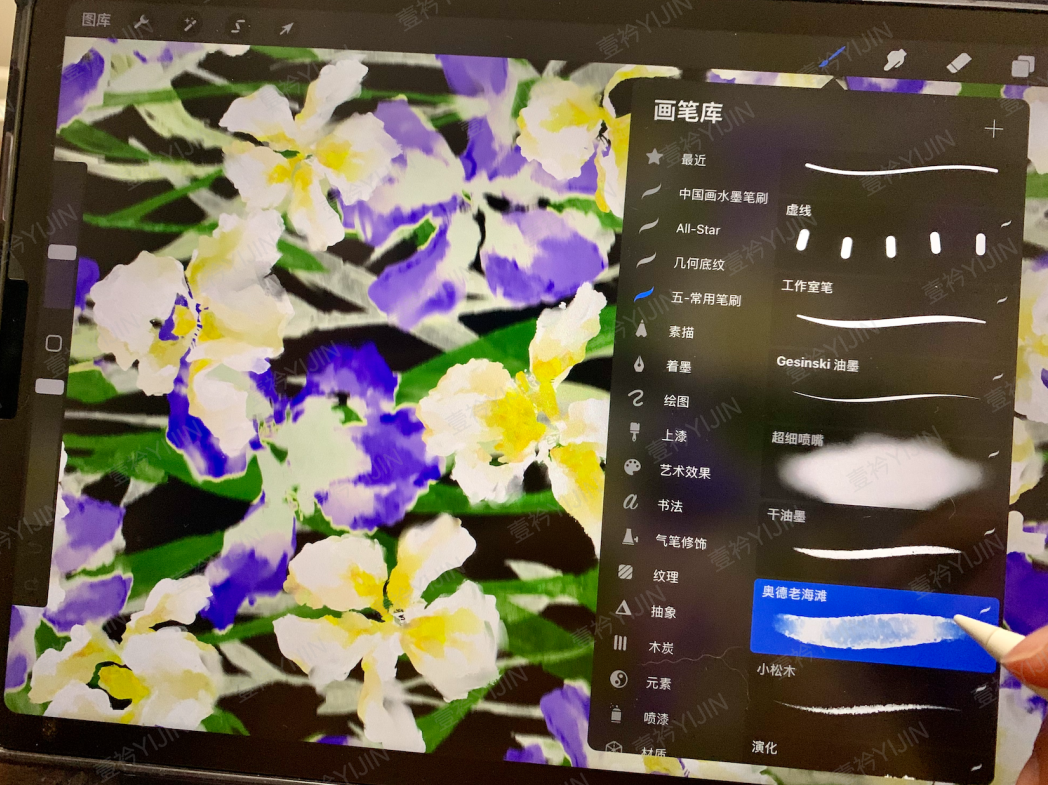Select the Smudge finger tool
Screen dimensions: 1048x785
[x=894, y=61]
